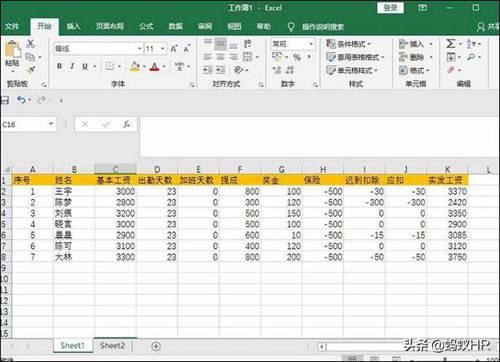Expand the number format combo box
The height and width of the screenshot is (362, 500).
point(311,44)
